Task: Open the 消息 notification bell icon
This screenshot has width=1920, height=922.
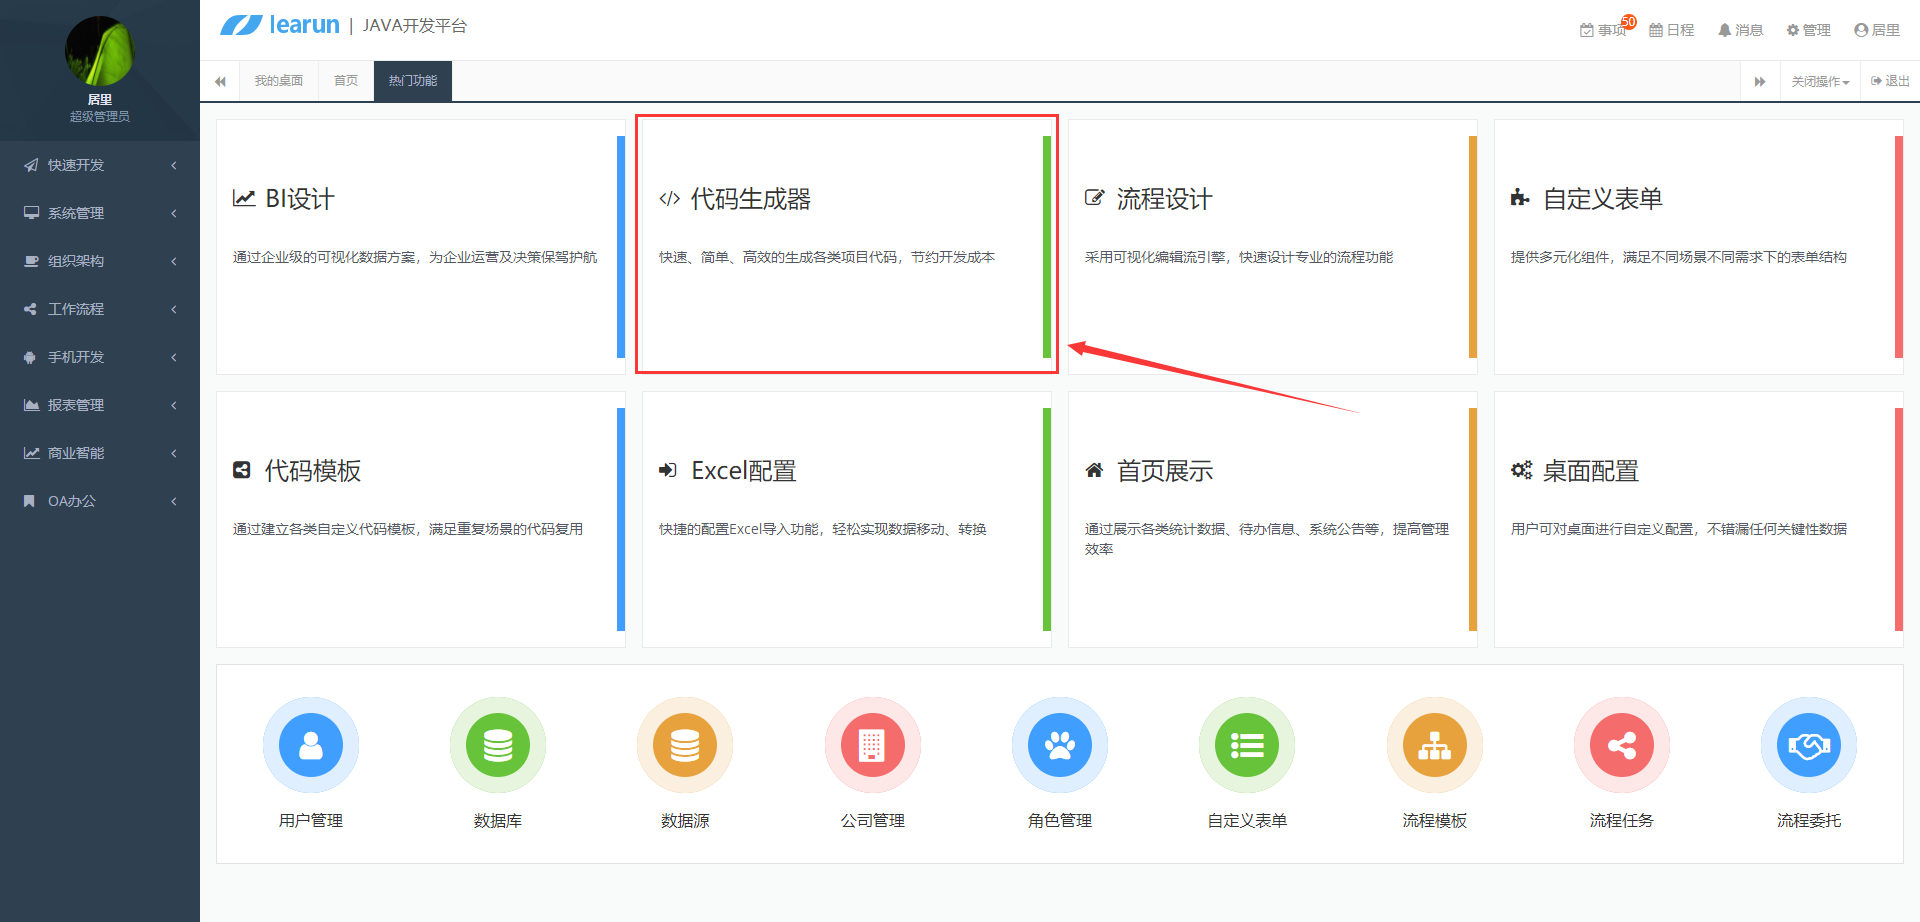Action: [x=1740, y=29]
